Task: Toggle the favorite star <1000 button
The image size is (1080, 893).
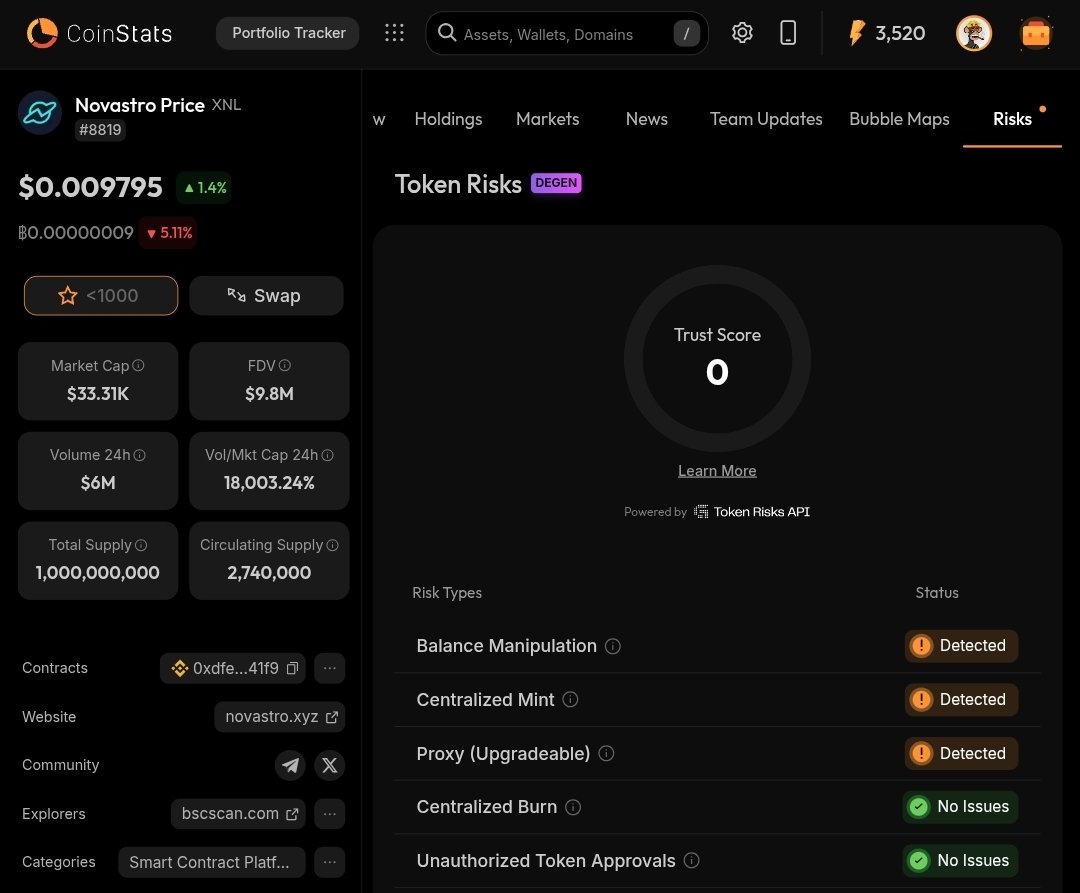Action: click(x=101, y=295)
